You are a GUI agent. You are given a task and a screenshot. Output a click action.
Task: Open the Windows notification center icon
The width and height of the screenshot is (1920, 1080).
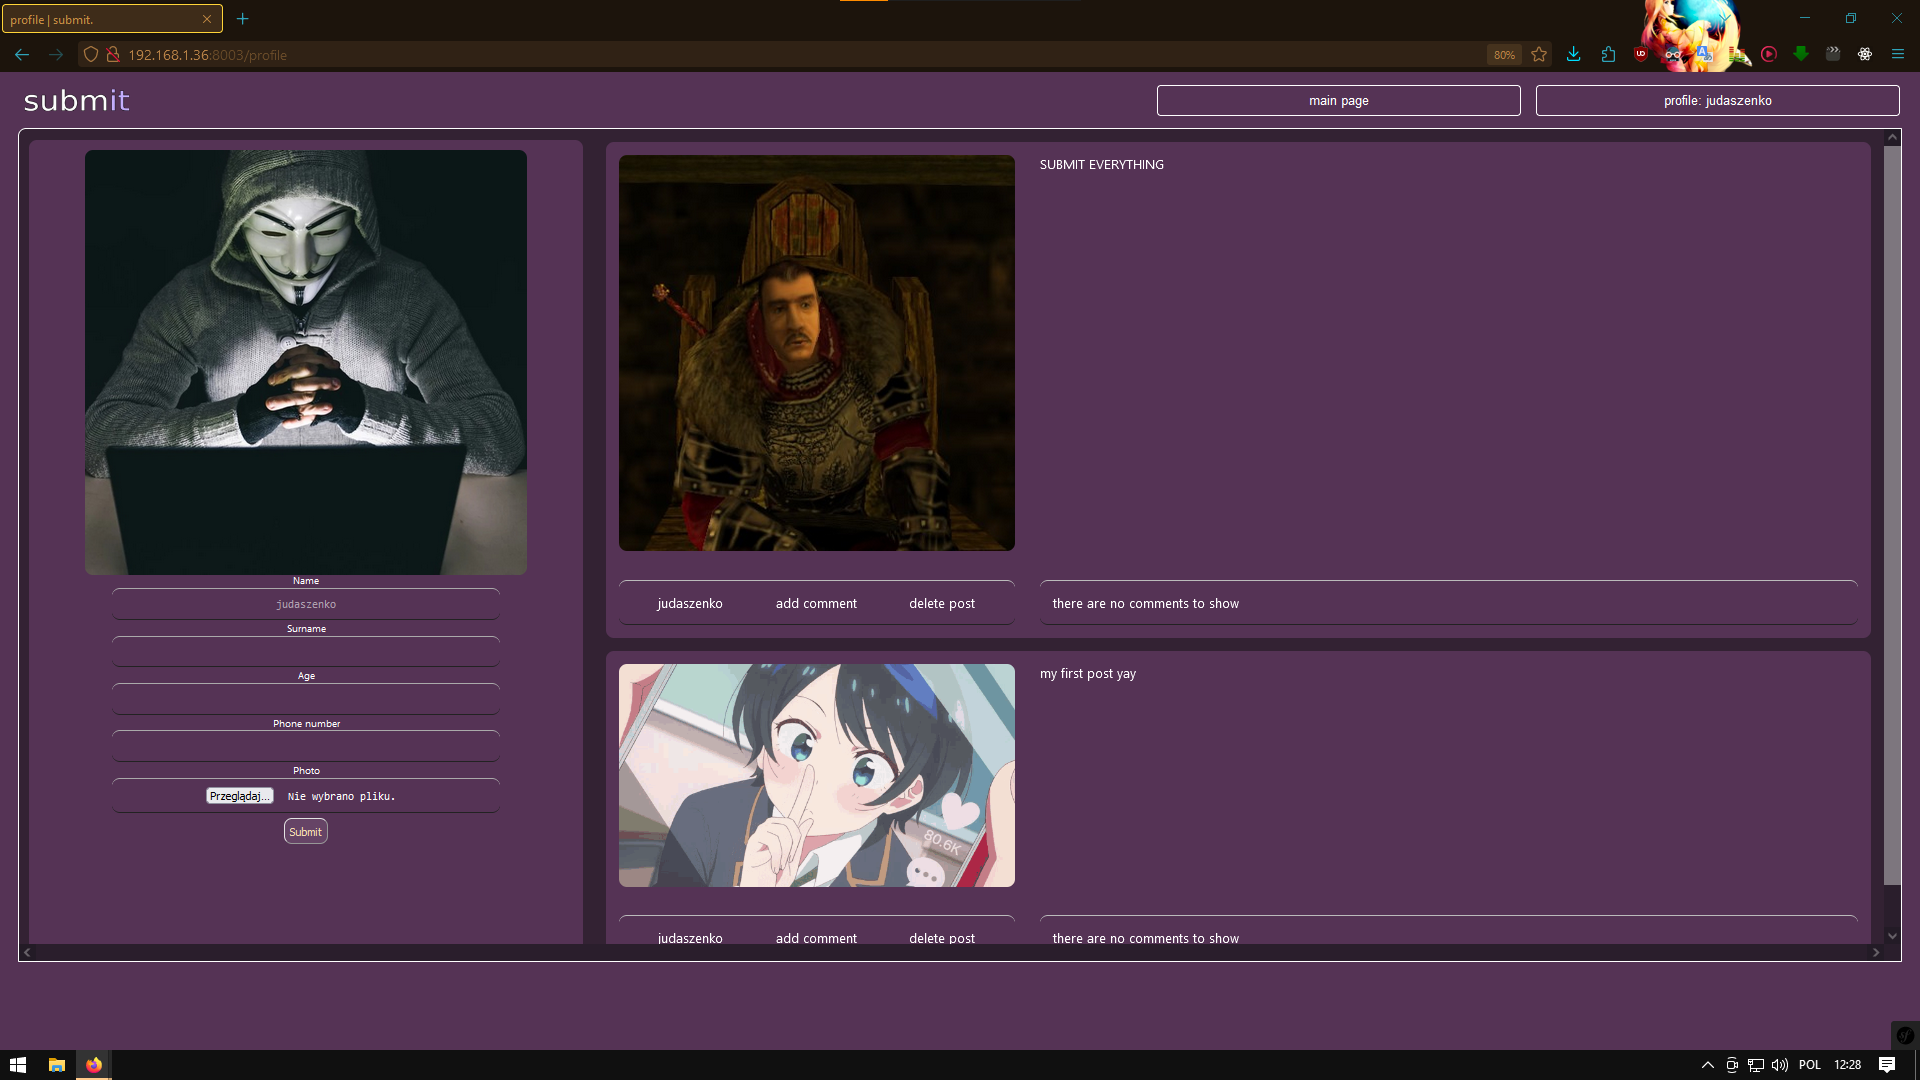[1887, 1065]
